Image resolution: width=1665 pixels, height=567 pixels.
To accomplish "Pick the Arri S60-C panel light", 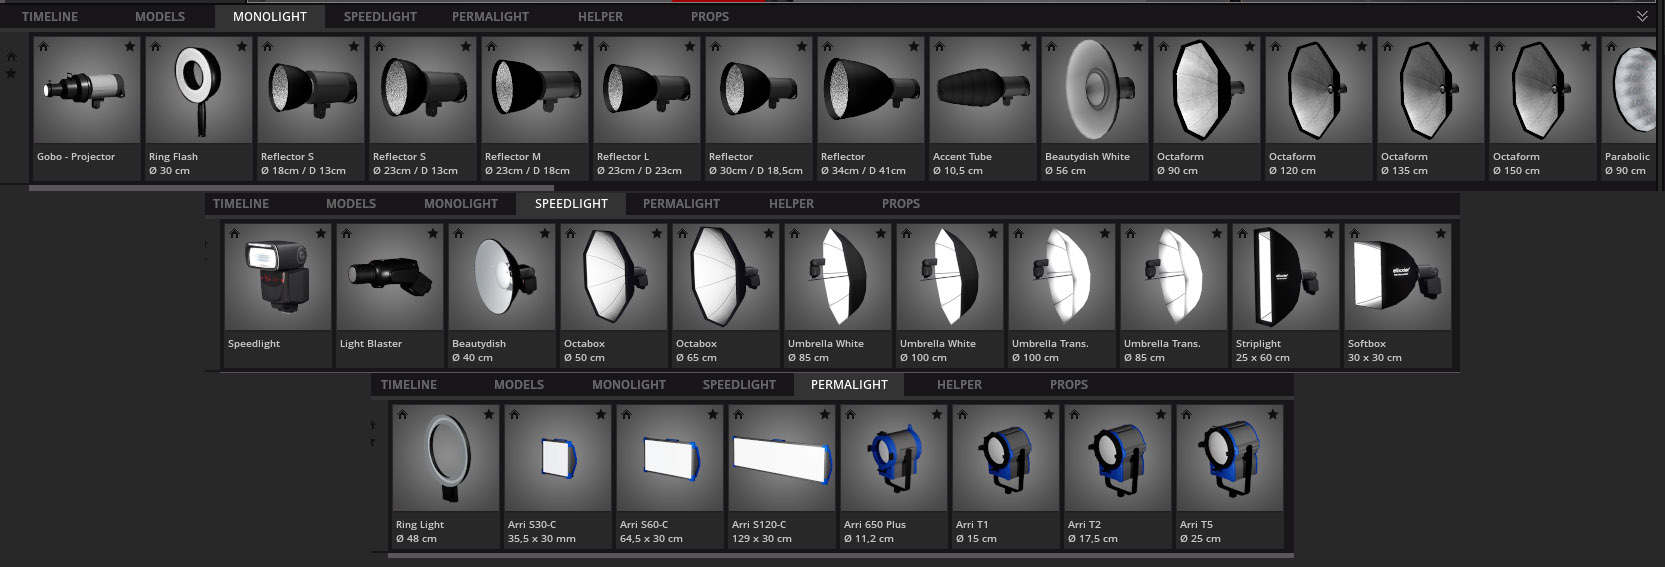I will [x=670, y=476].
